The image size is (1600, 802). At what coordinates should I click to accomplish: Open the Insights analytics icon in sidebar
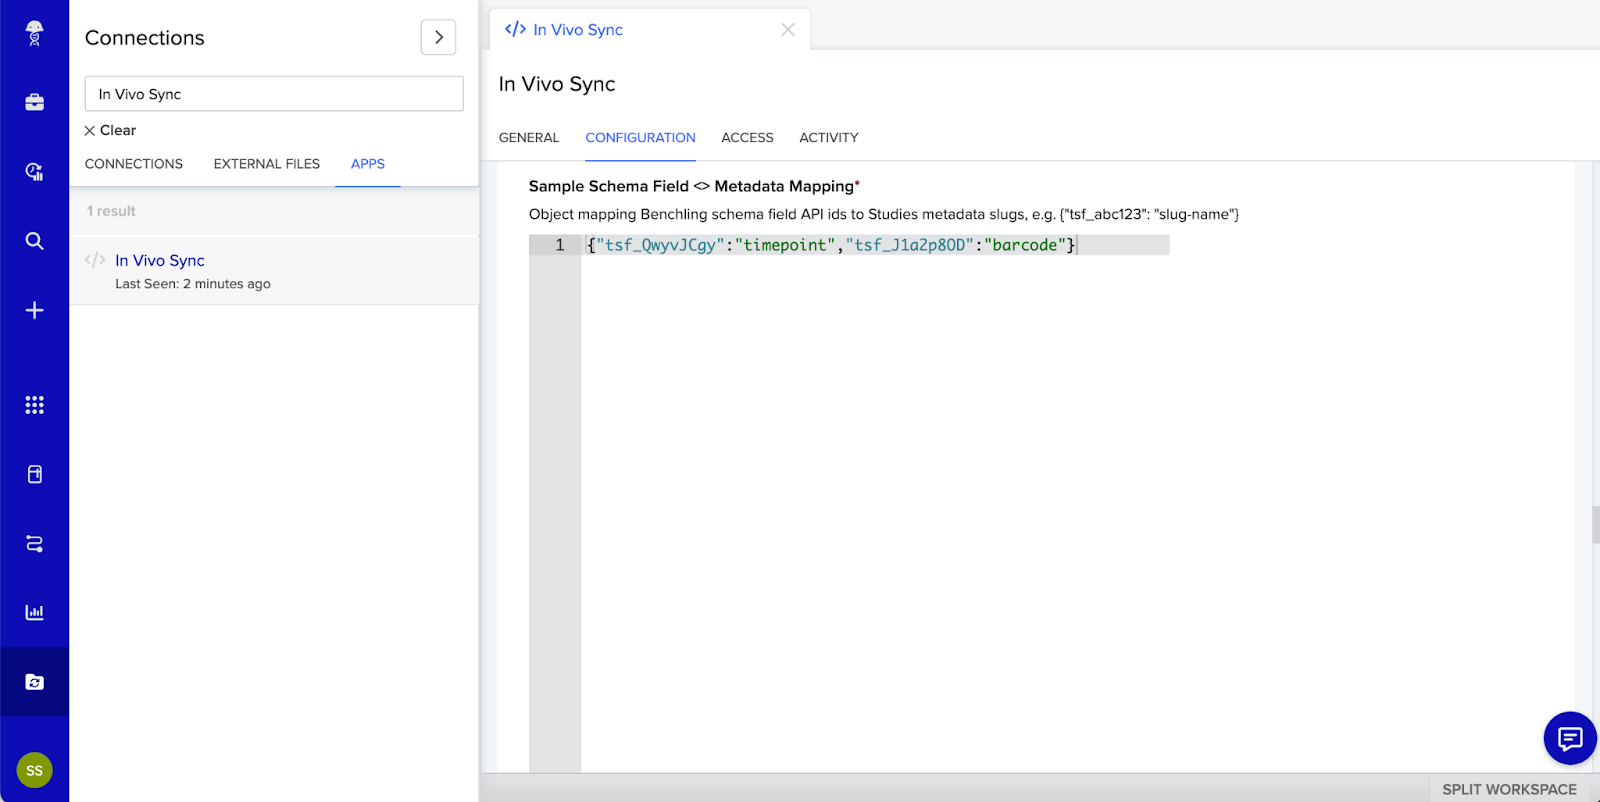pyautogui.click(x=34, y=171)
